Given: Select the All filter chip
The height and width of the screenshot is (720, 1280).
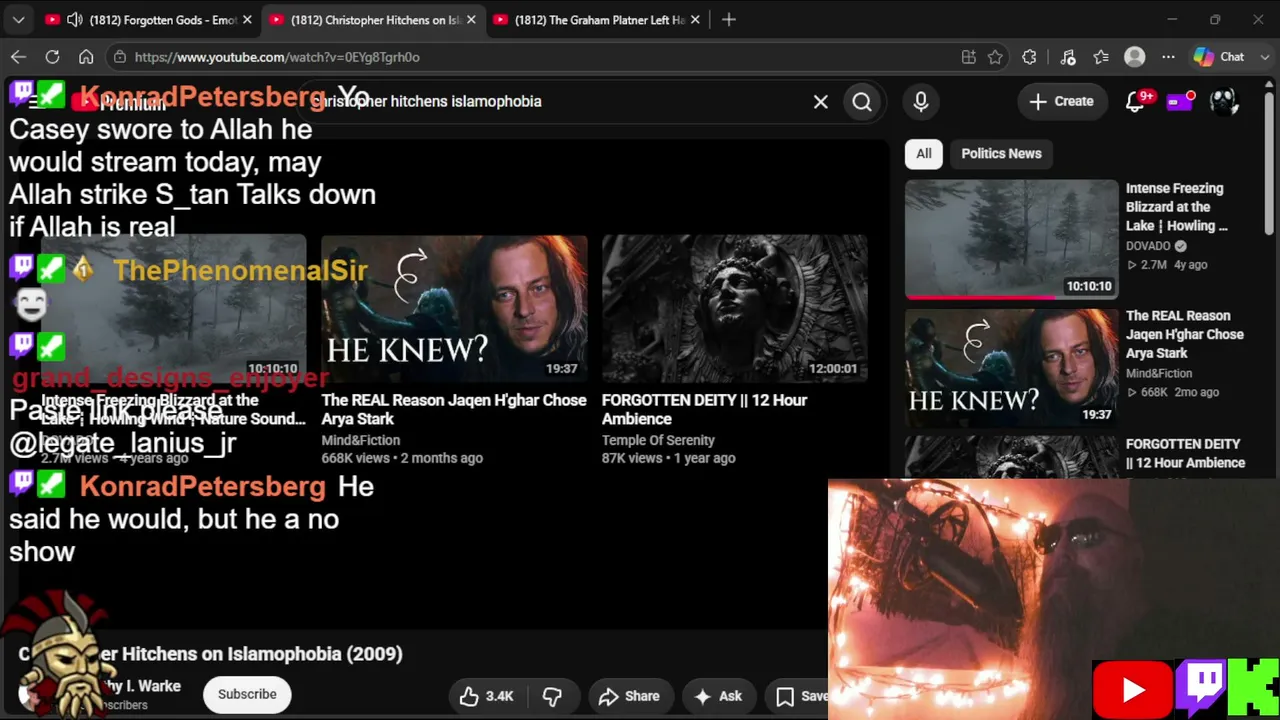Looking at the screenshot, I should [x=924, y=154].
